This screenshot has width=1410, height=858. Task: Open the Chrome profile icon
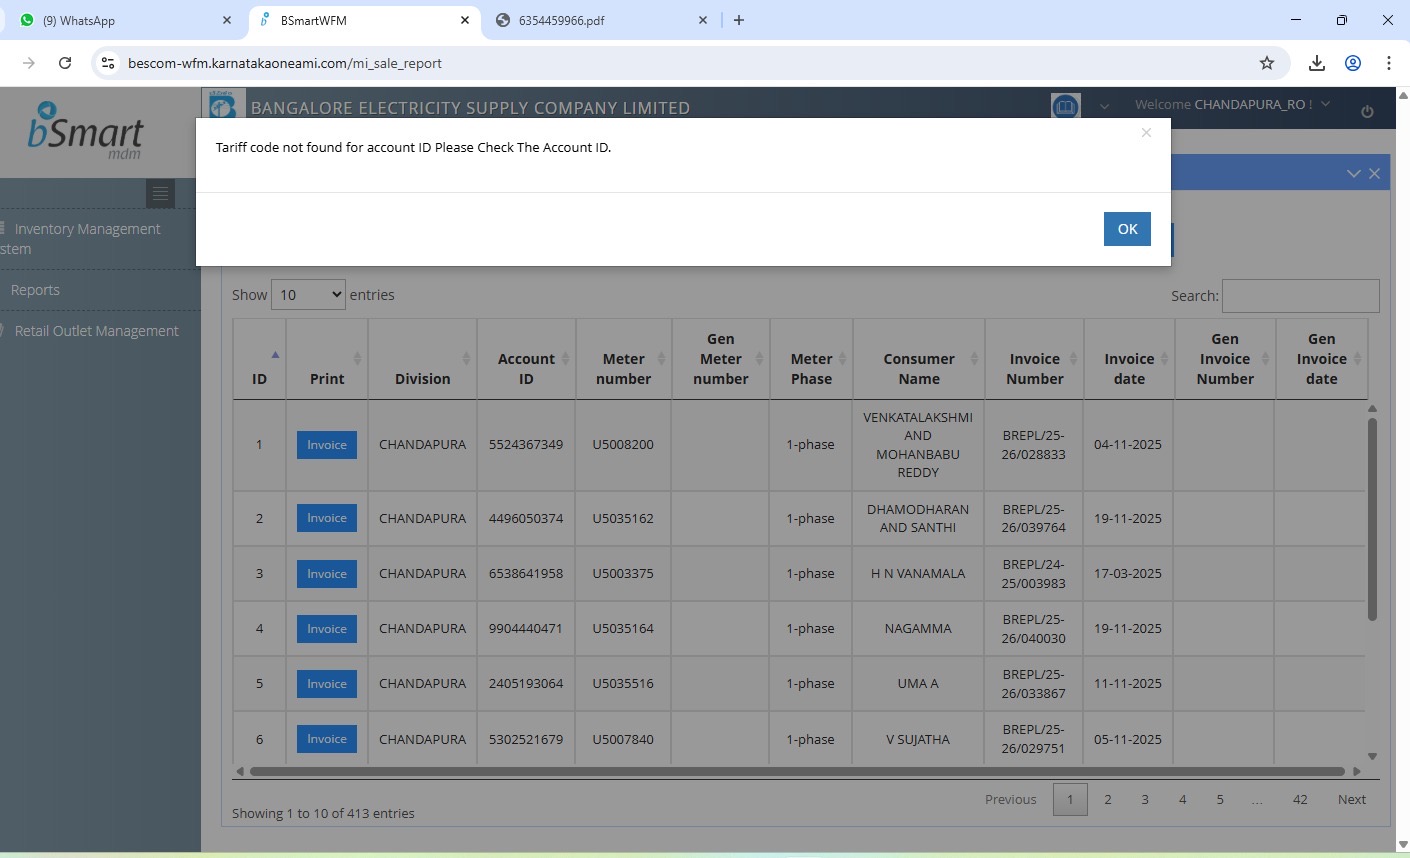pyautogui.click(x=1353, y=63)
